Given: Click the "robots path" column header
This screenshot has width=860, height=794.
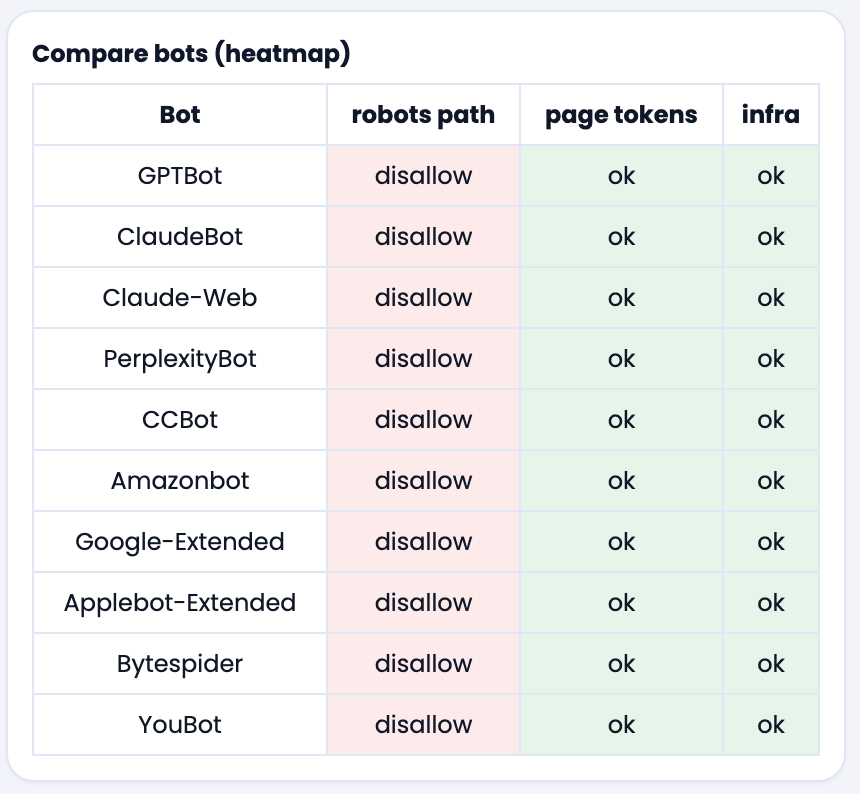Looking at the screenshot, I should pos(423,115).
